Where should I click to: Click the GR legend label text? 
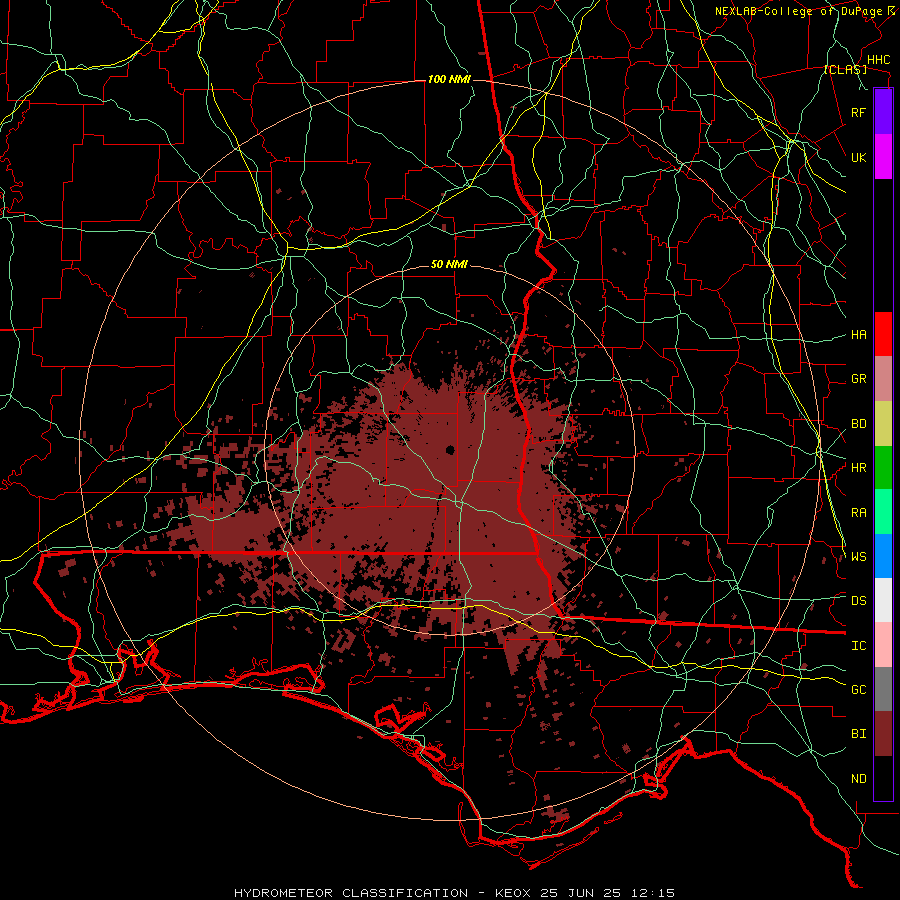(x=859, y=379)
